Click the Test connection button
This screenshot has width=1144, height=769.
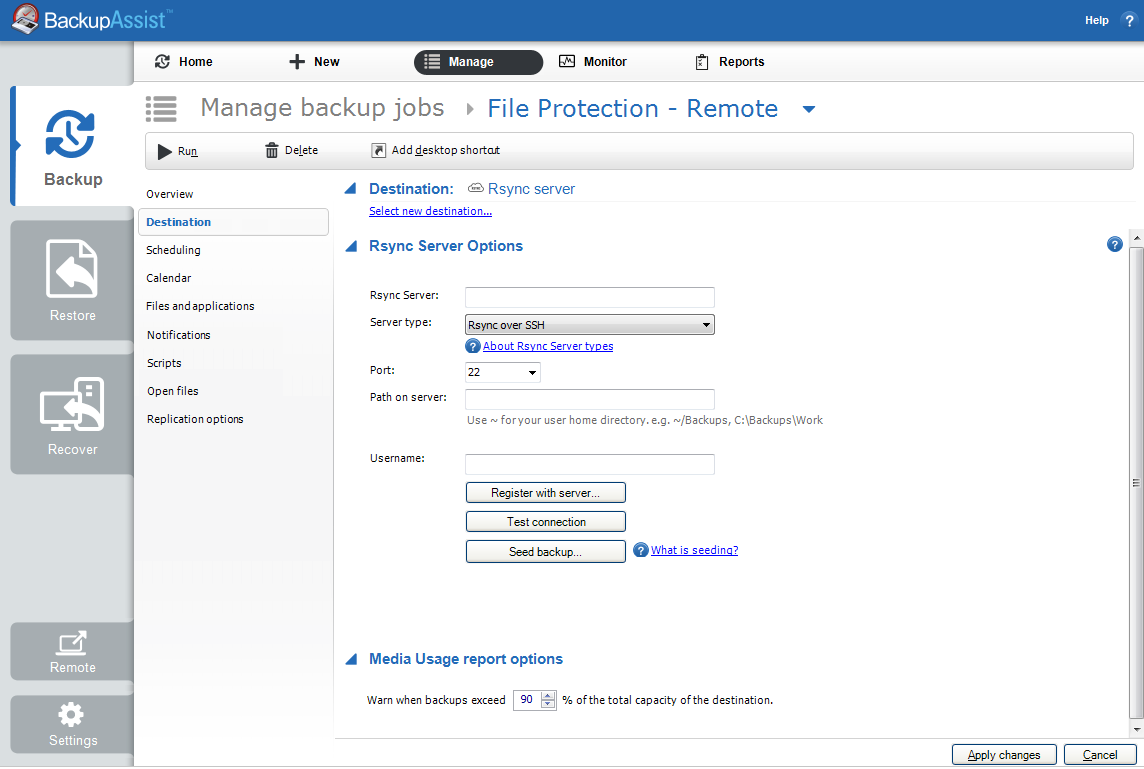(x=546, y=522)
